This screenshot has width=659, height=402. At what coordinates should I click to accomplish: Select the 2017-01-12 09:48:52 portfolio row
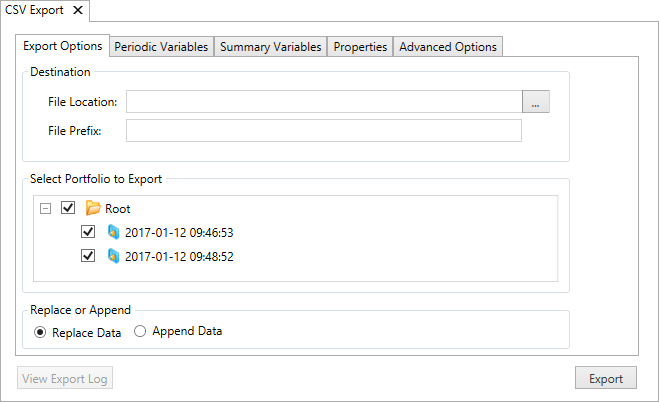(179, 256)
